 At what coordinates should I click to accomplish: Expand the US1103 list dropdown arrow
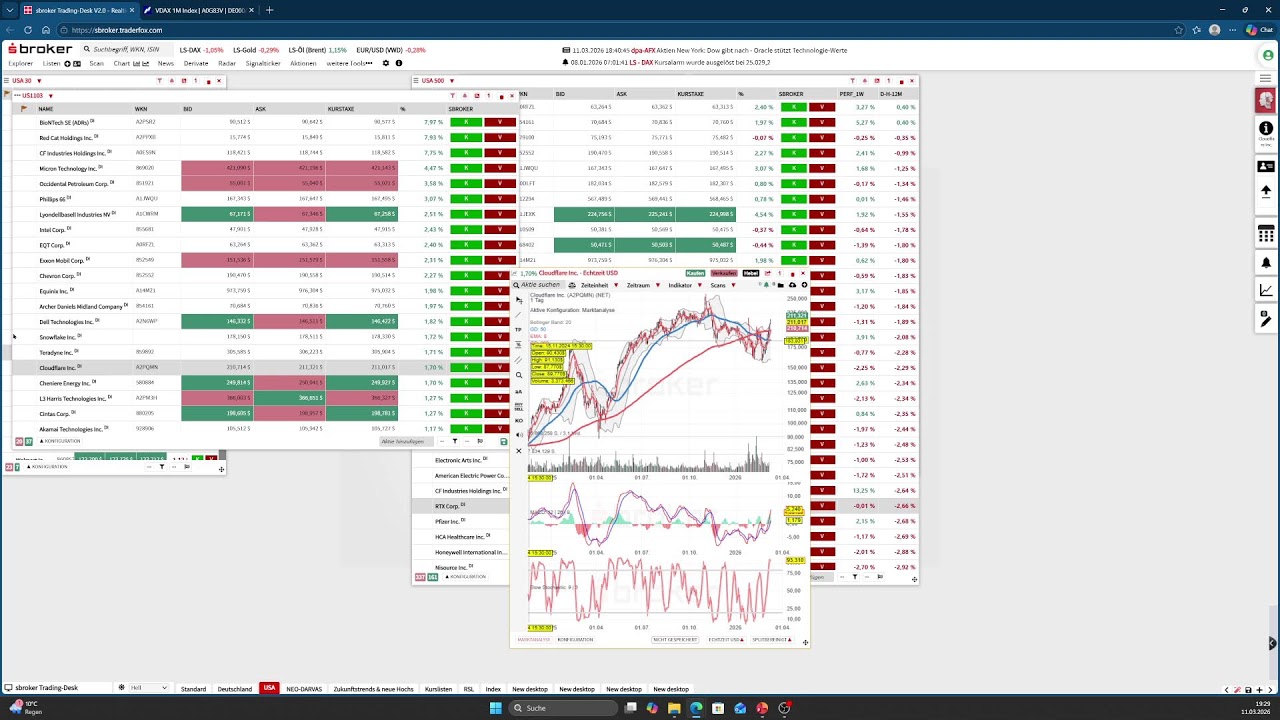pos(50,96)
